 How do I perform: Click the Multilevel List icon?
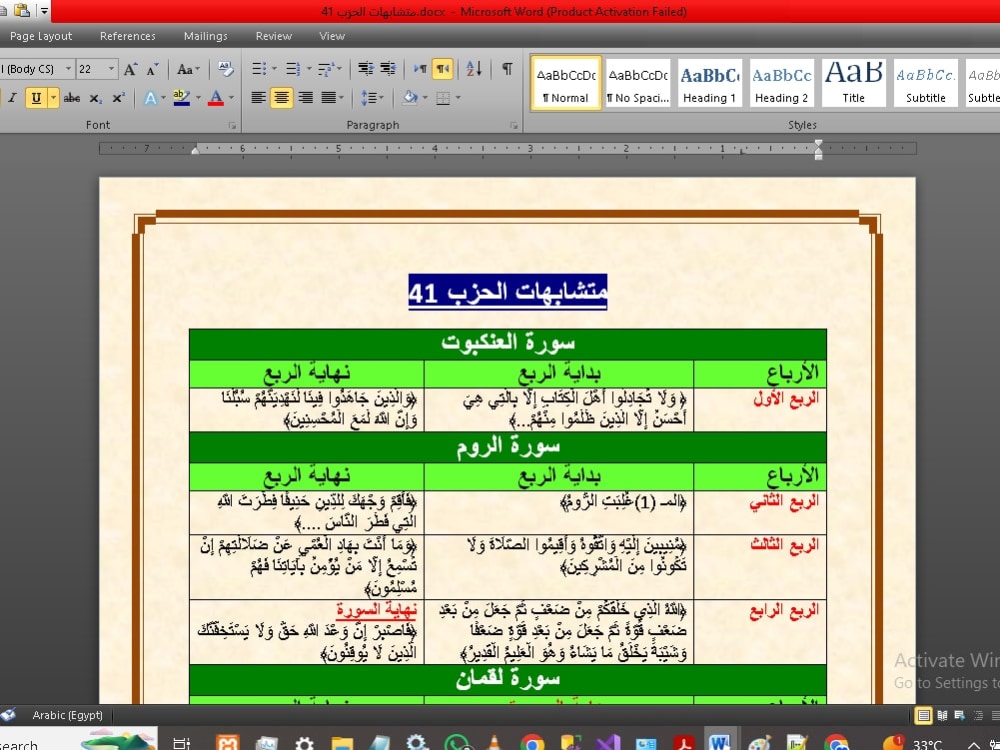(326, 69)
